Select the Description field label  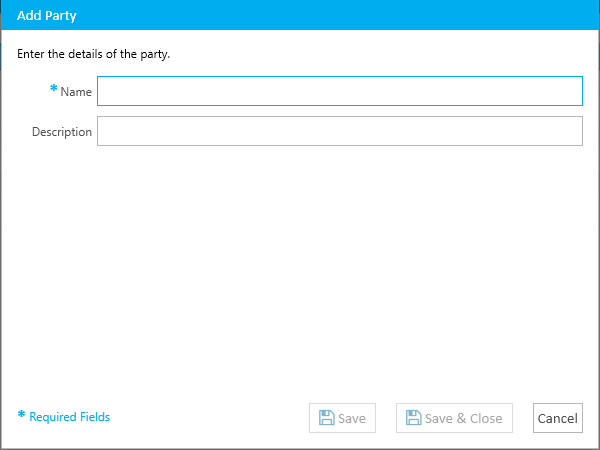pyautogui.click(x=62, y=132)
